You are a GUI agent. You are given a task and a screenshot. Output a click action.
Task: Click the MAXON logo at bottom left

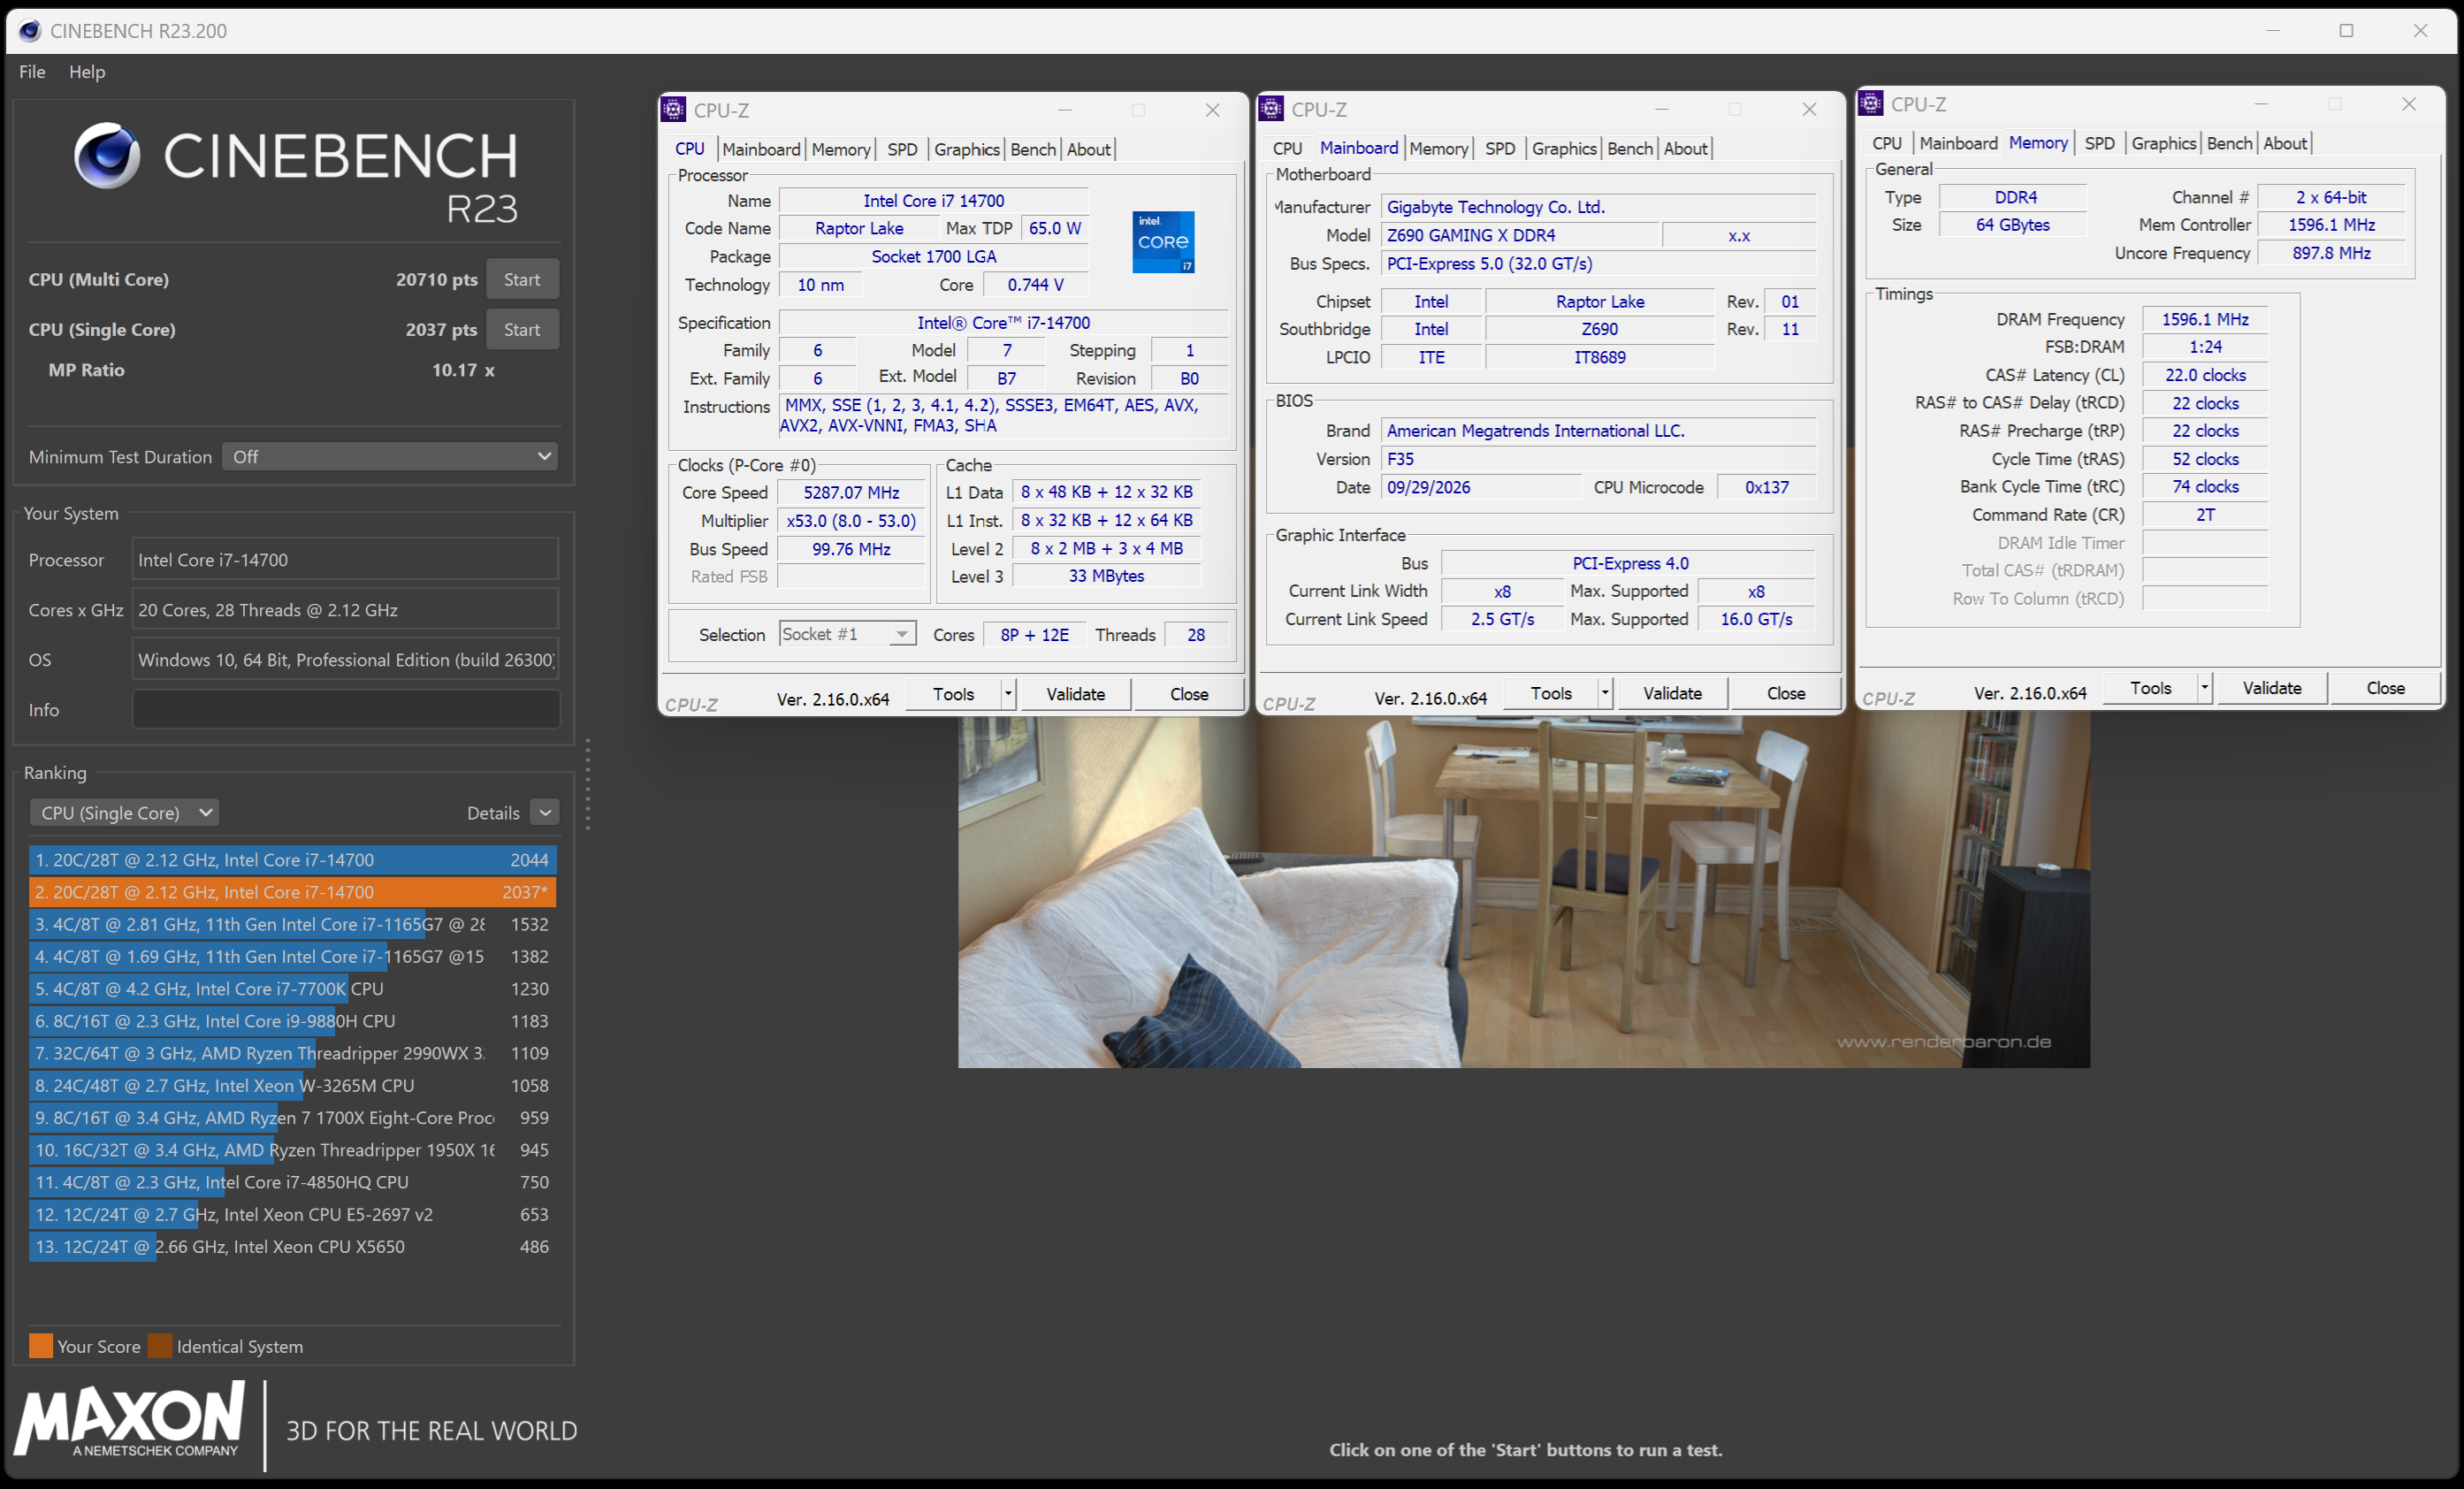pos(129,1420)
